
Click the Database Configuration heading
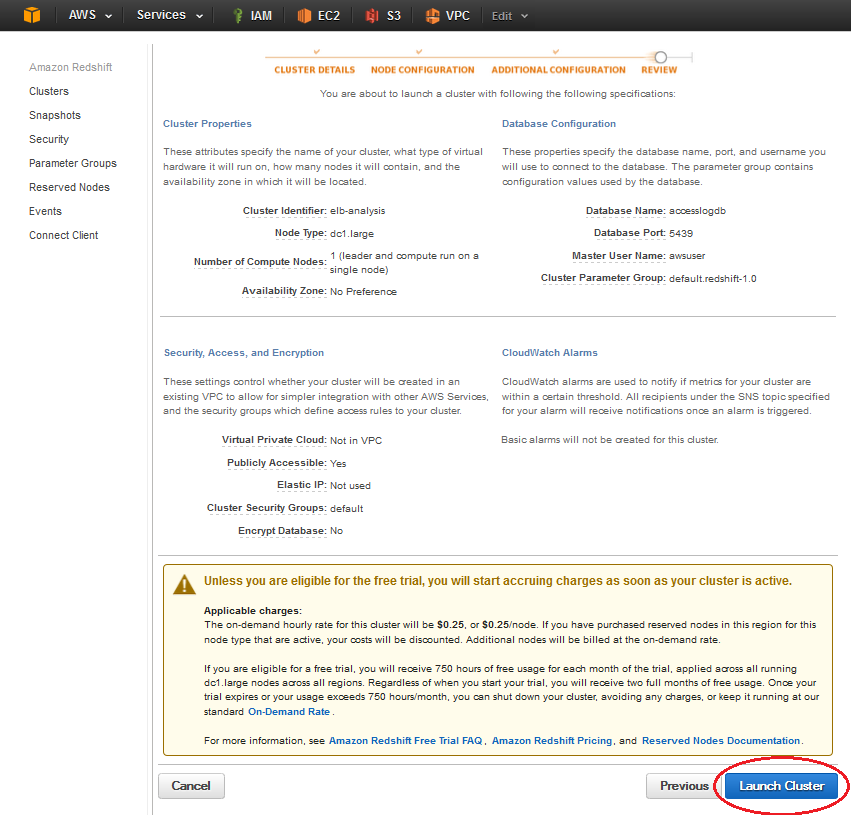[559, 124]
